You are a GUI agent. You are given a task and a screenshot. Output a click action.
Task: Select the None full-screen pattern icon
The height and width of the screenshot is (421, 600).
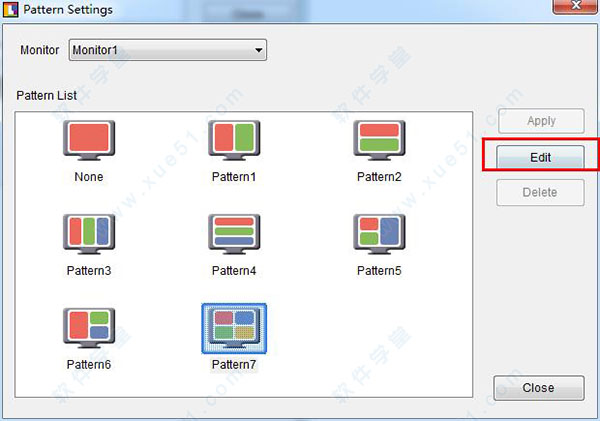pyautogui.click(x=89, y=140)
